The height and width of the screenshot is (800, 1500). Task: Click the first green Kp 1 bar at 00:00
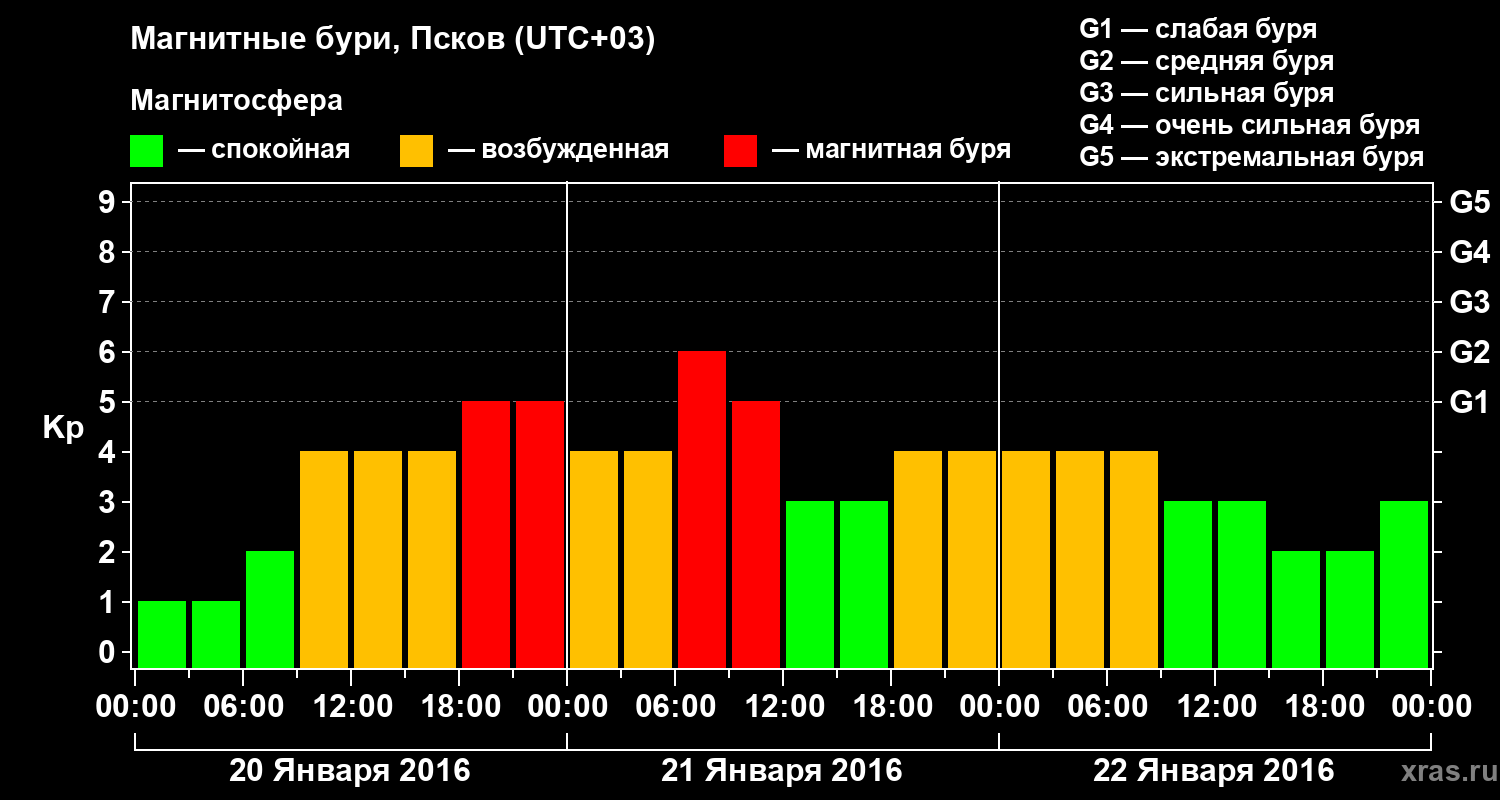pyautogui.click(x=162, y=634)
